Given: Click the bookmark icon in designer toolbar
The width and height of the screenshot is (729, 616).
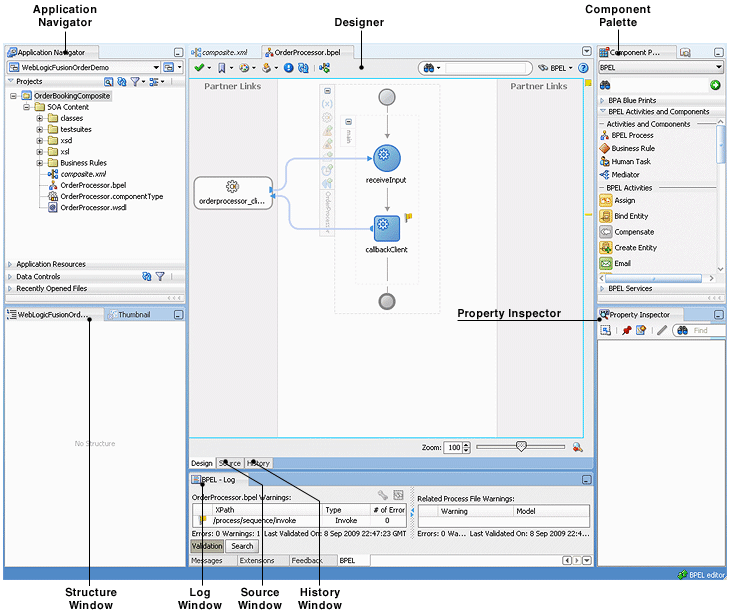Looking at the screenshot, I should coord(222,68).
